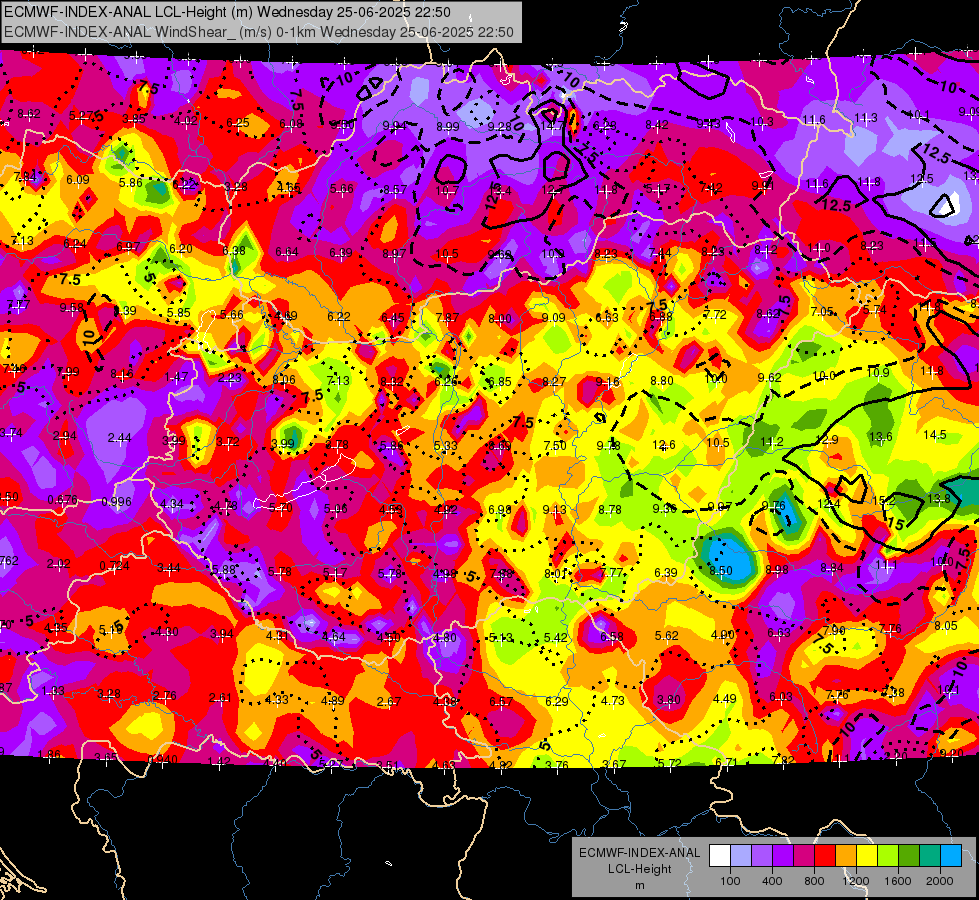Click the wind shear value 3.94
Image resolution: width=979 pixels, height=900 pixels.
(x=221, y=634)
